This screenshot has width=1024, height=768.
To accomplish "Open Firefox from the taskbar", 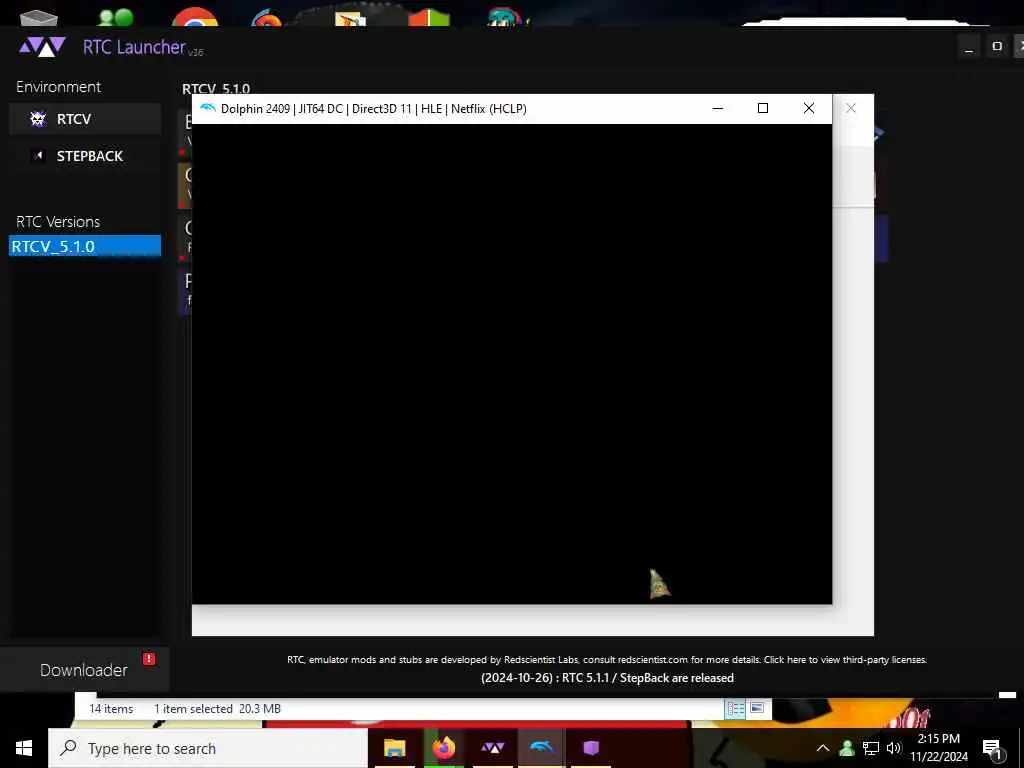I will coord(443,748).
